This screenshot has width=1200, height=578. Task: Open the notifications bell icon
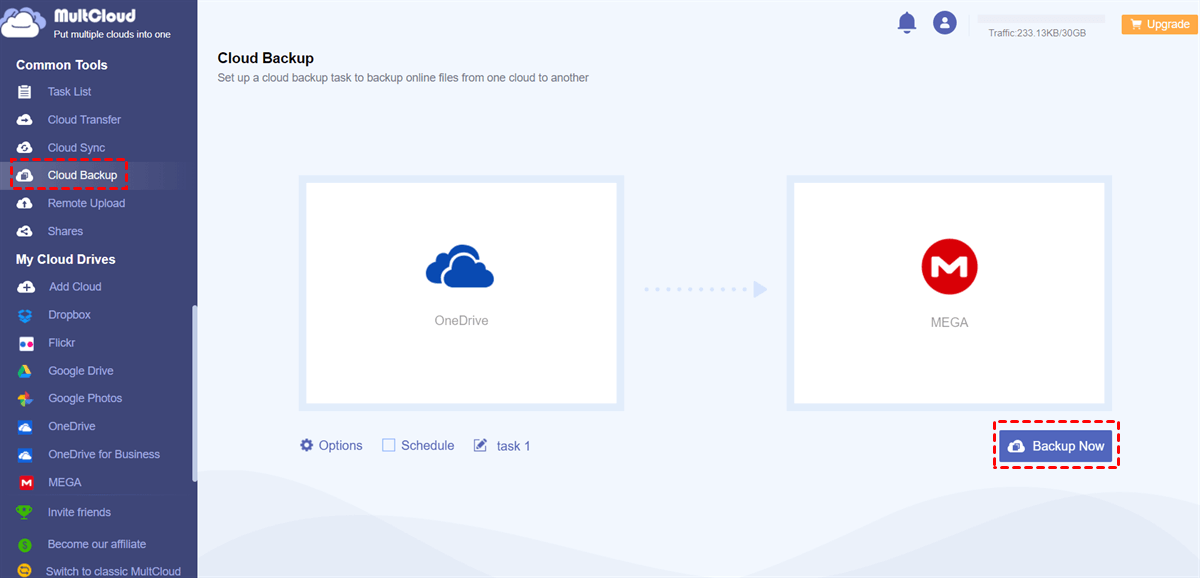(907, 22)
